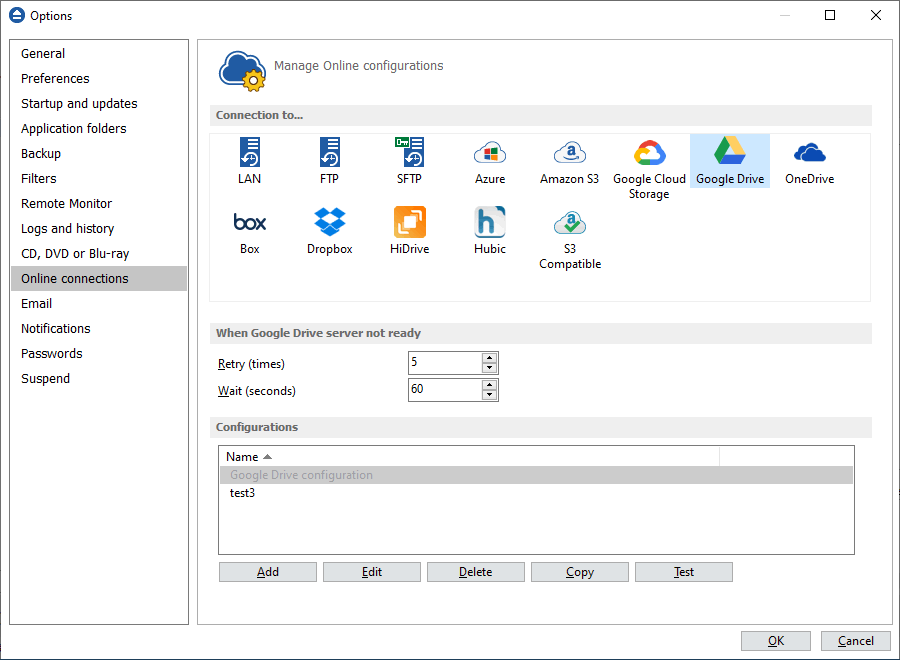
Task: Click the Options window app icon
Action: tap(17, 15)
